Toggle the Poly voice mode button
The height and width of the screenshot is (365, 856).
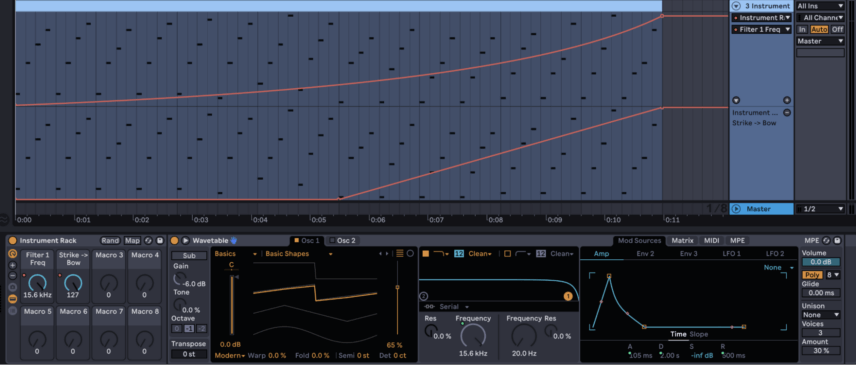812,274
